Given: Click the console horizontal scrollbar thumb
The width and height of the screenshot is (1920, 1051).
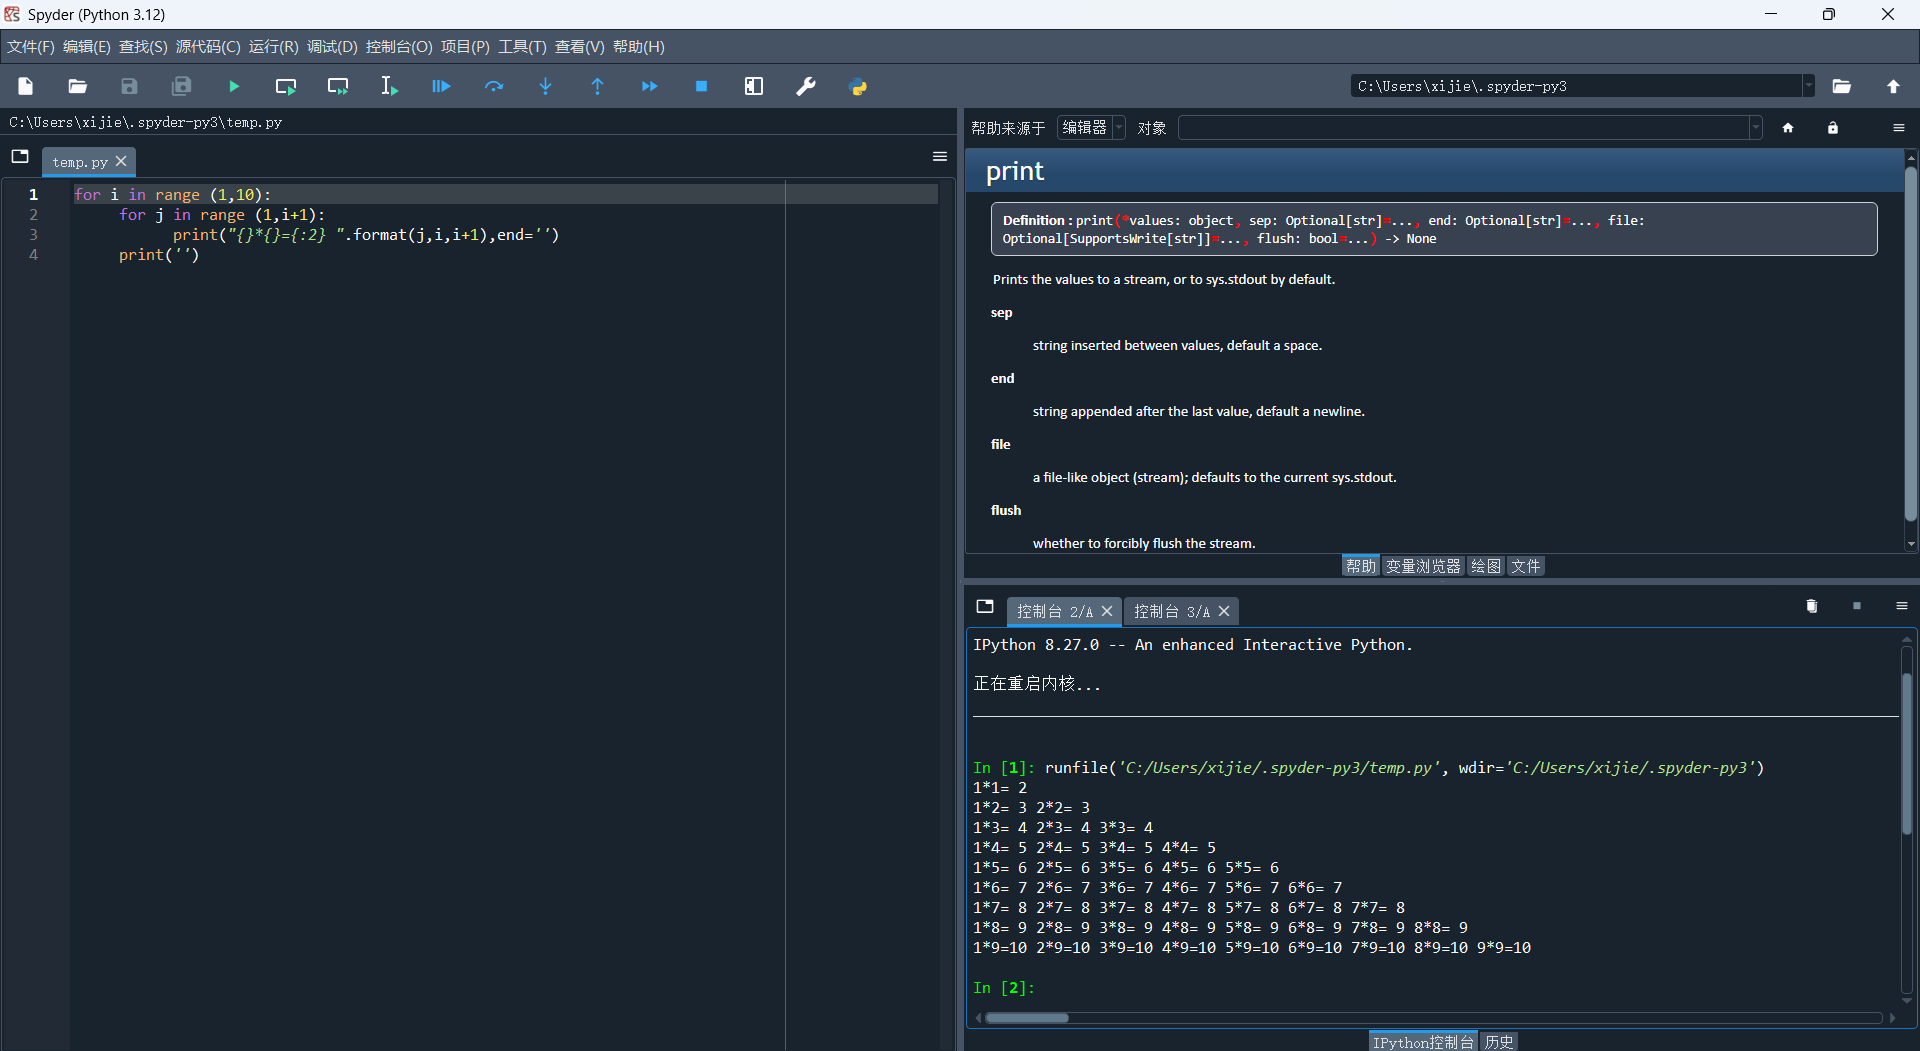Looking at the screenshot, I should click(x=1026, y=1018).
